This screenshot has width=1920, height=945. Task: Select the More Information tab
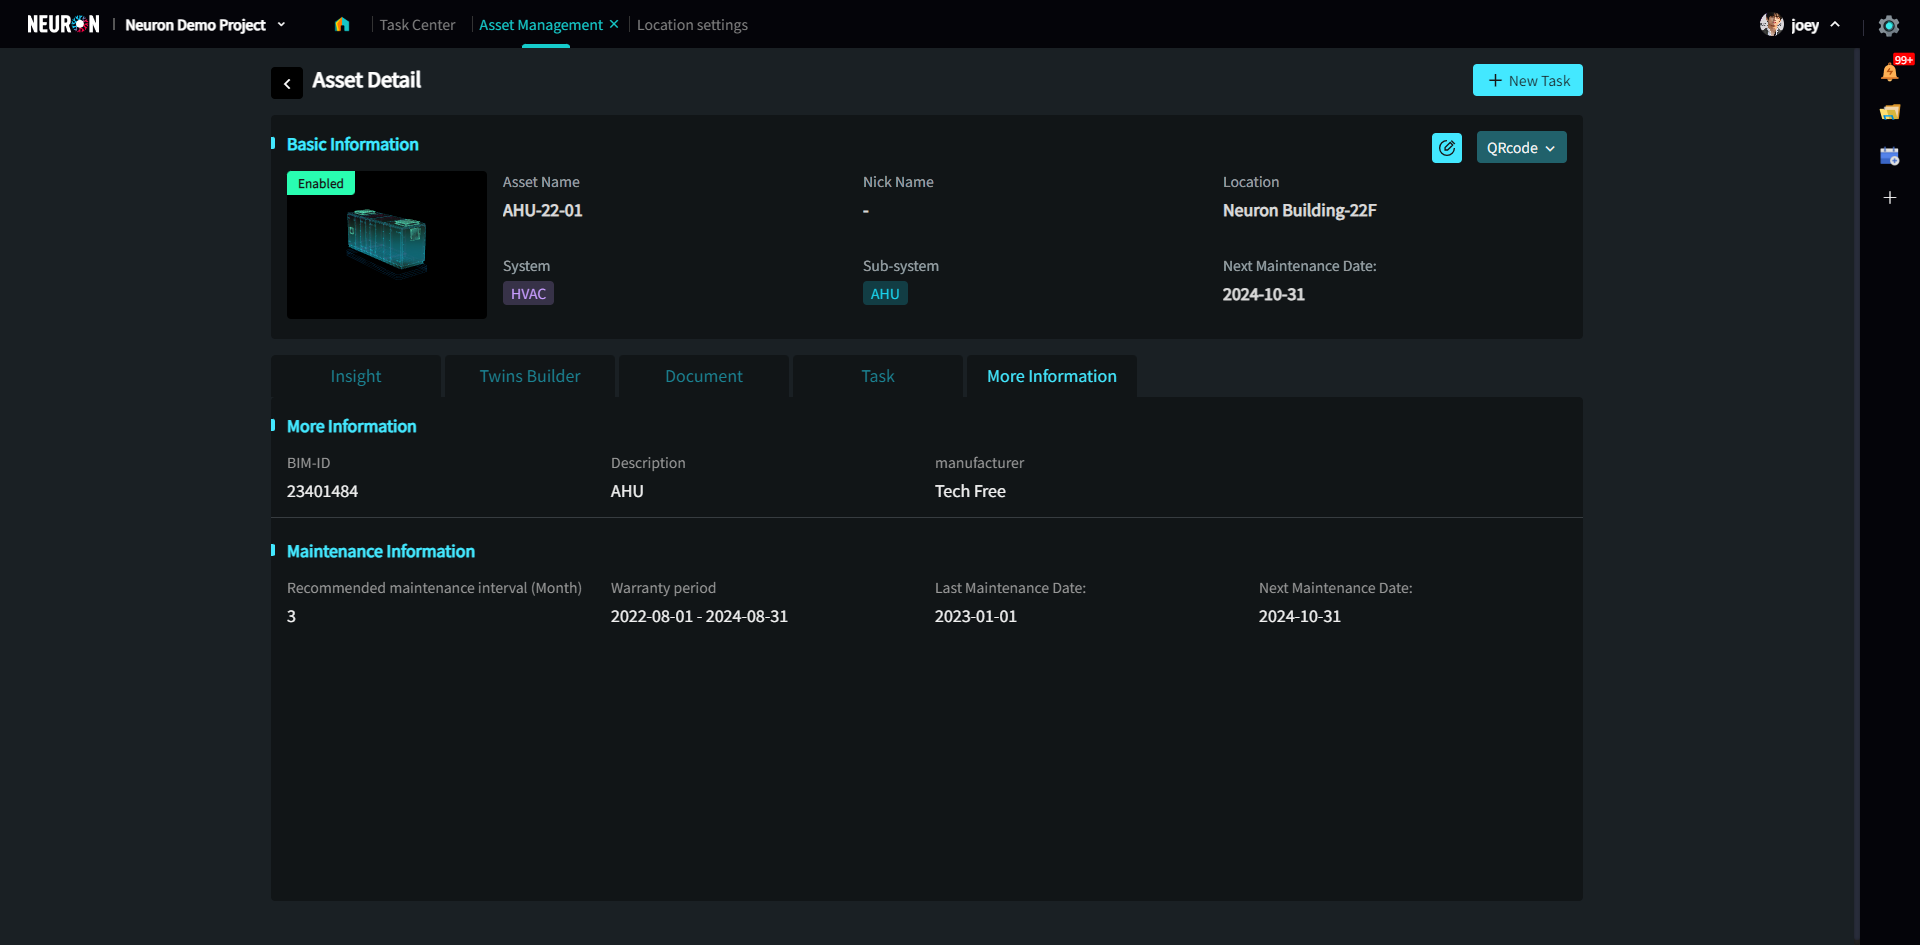pos(1052,376)
